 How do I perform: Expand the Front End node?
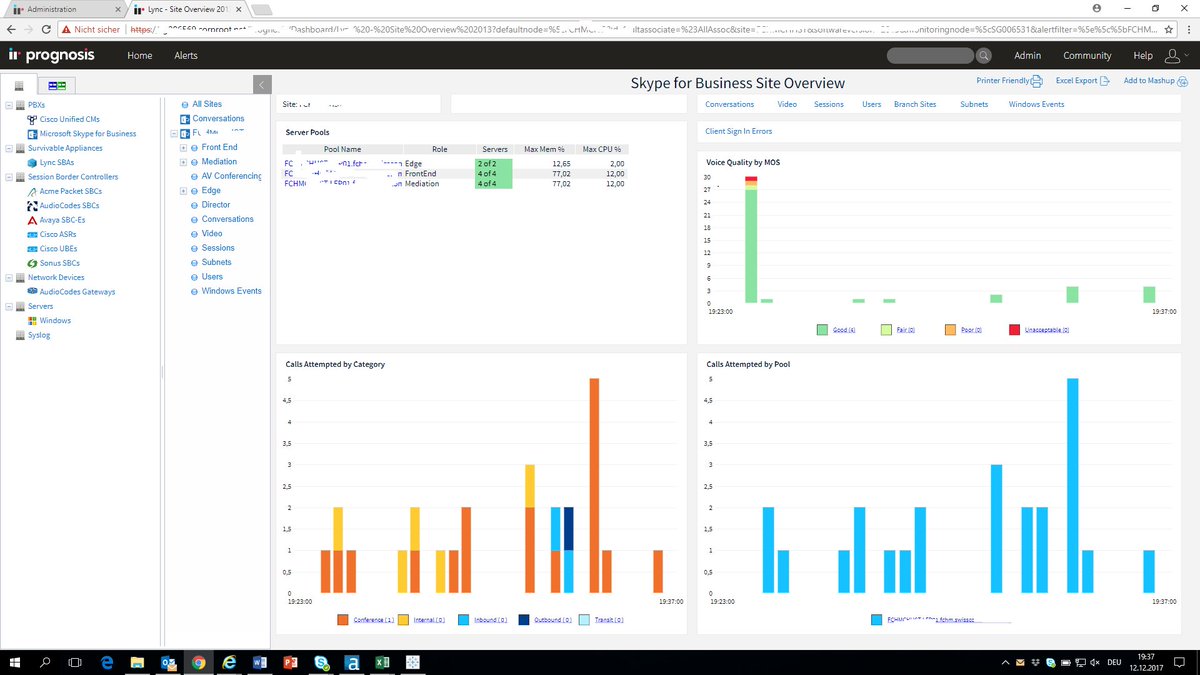click(183, 147)
